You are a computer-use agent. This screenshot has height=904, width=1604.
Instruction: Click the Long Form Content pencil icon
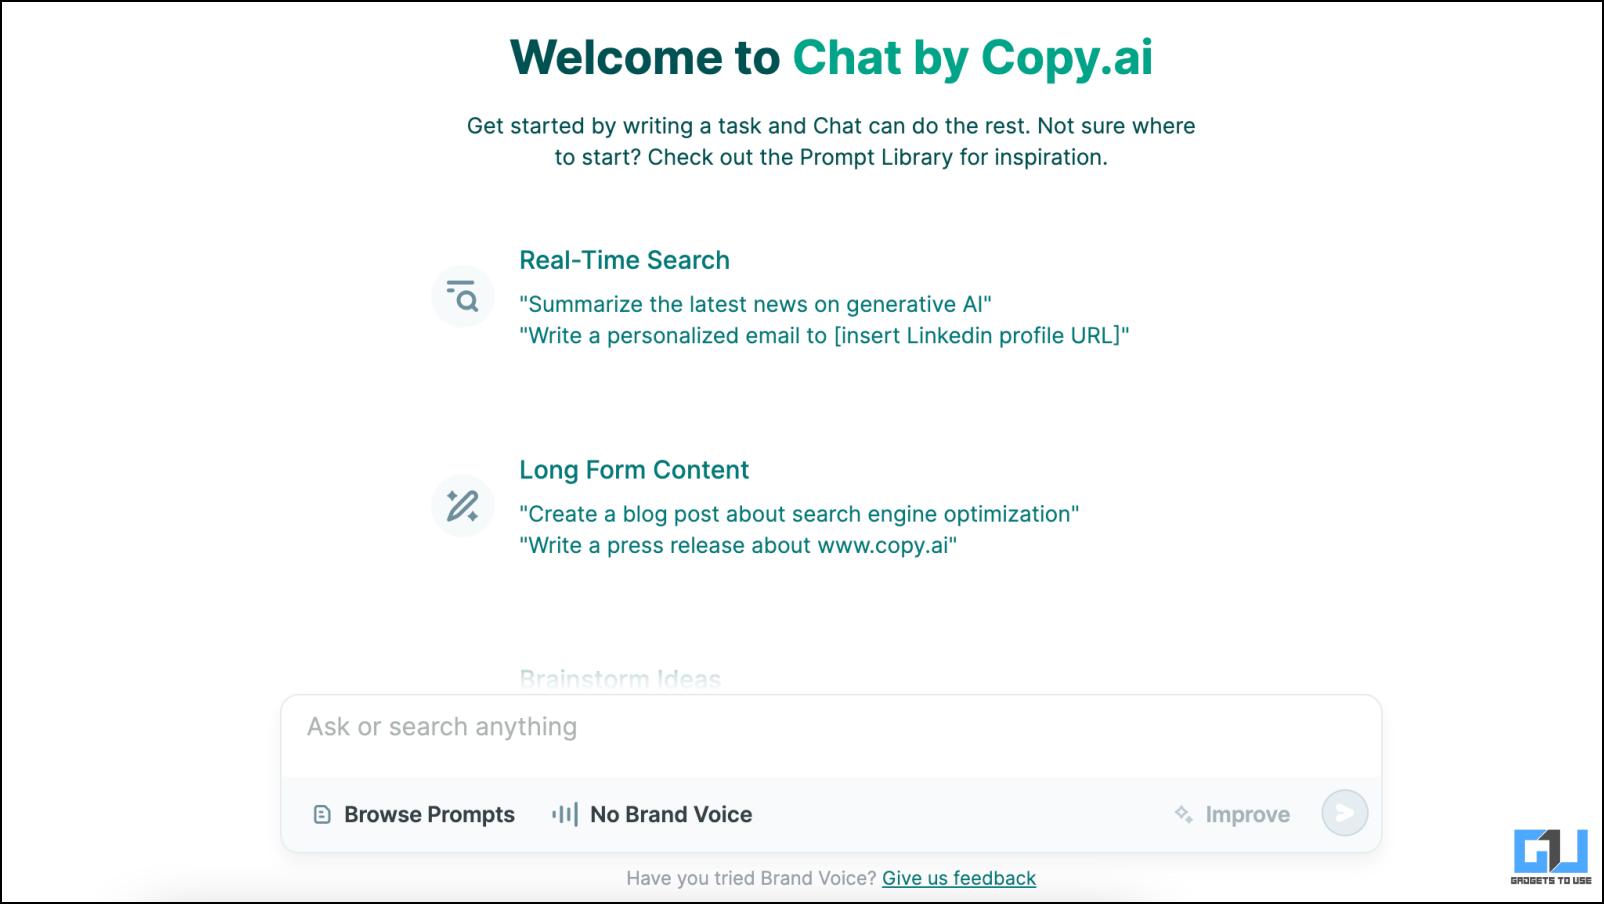(x=462, y=506)
